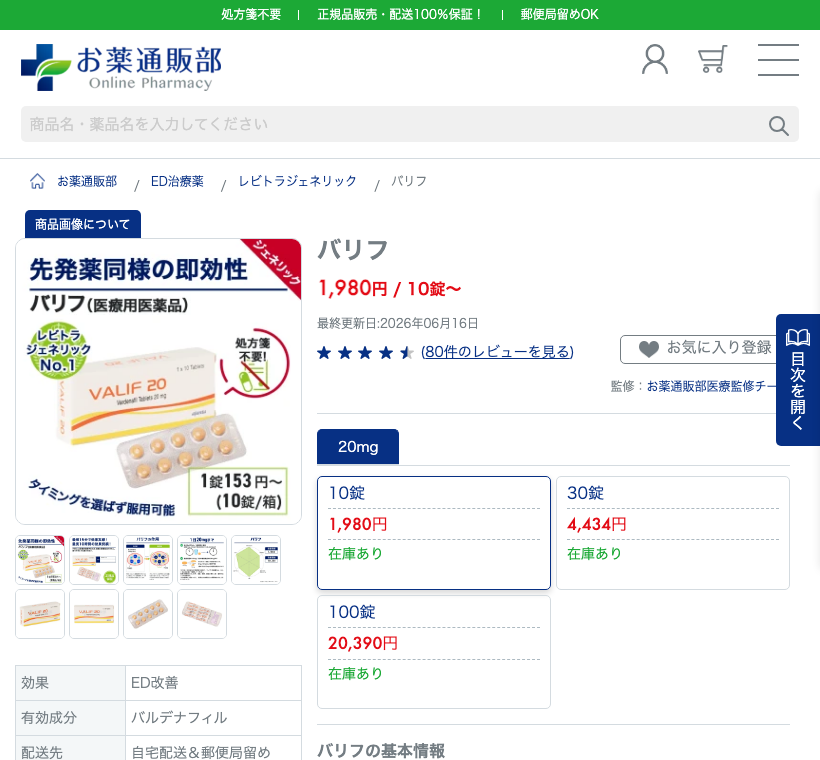820x760 pixels.
Task: Open the お薬通販部医療監修チーム link
Action: 713,387
